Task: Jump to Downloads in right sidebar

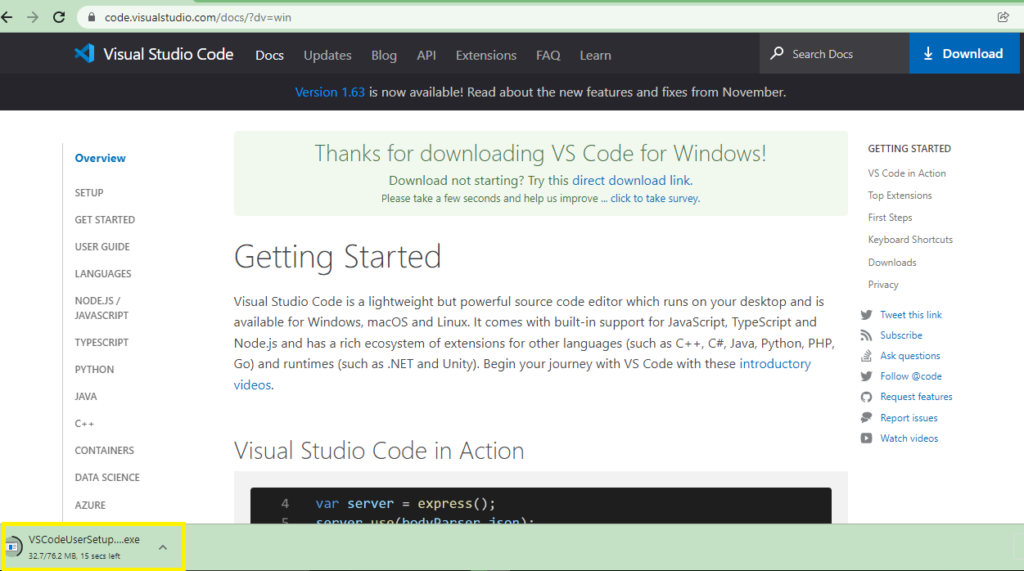Action: tap(891, 263)
